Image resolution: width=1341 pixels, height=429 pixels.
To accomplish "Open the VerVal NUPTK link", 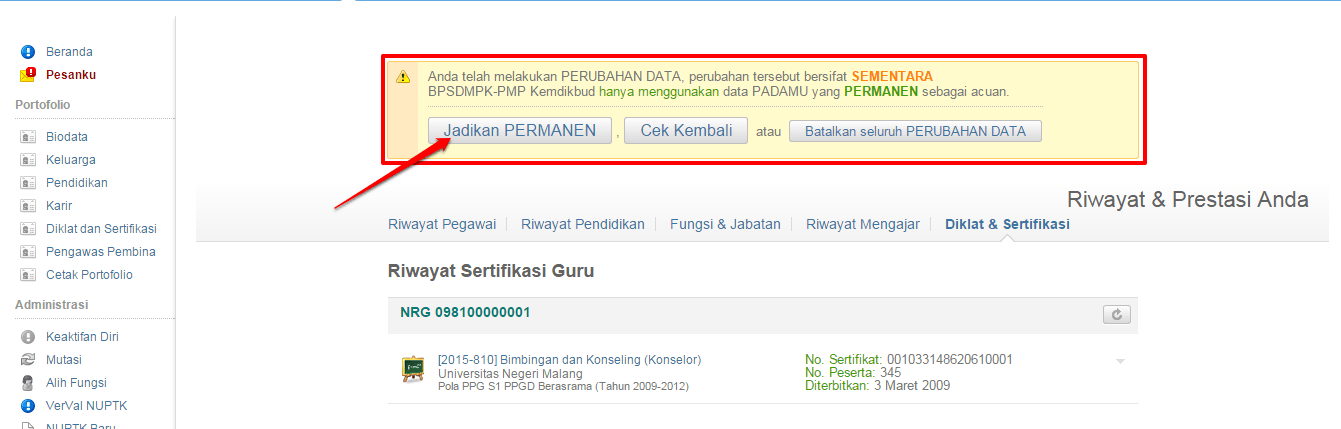I will coord(86,406).
